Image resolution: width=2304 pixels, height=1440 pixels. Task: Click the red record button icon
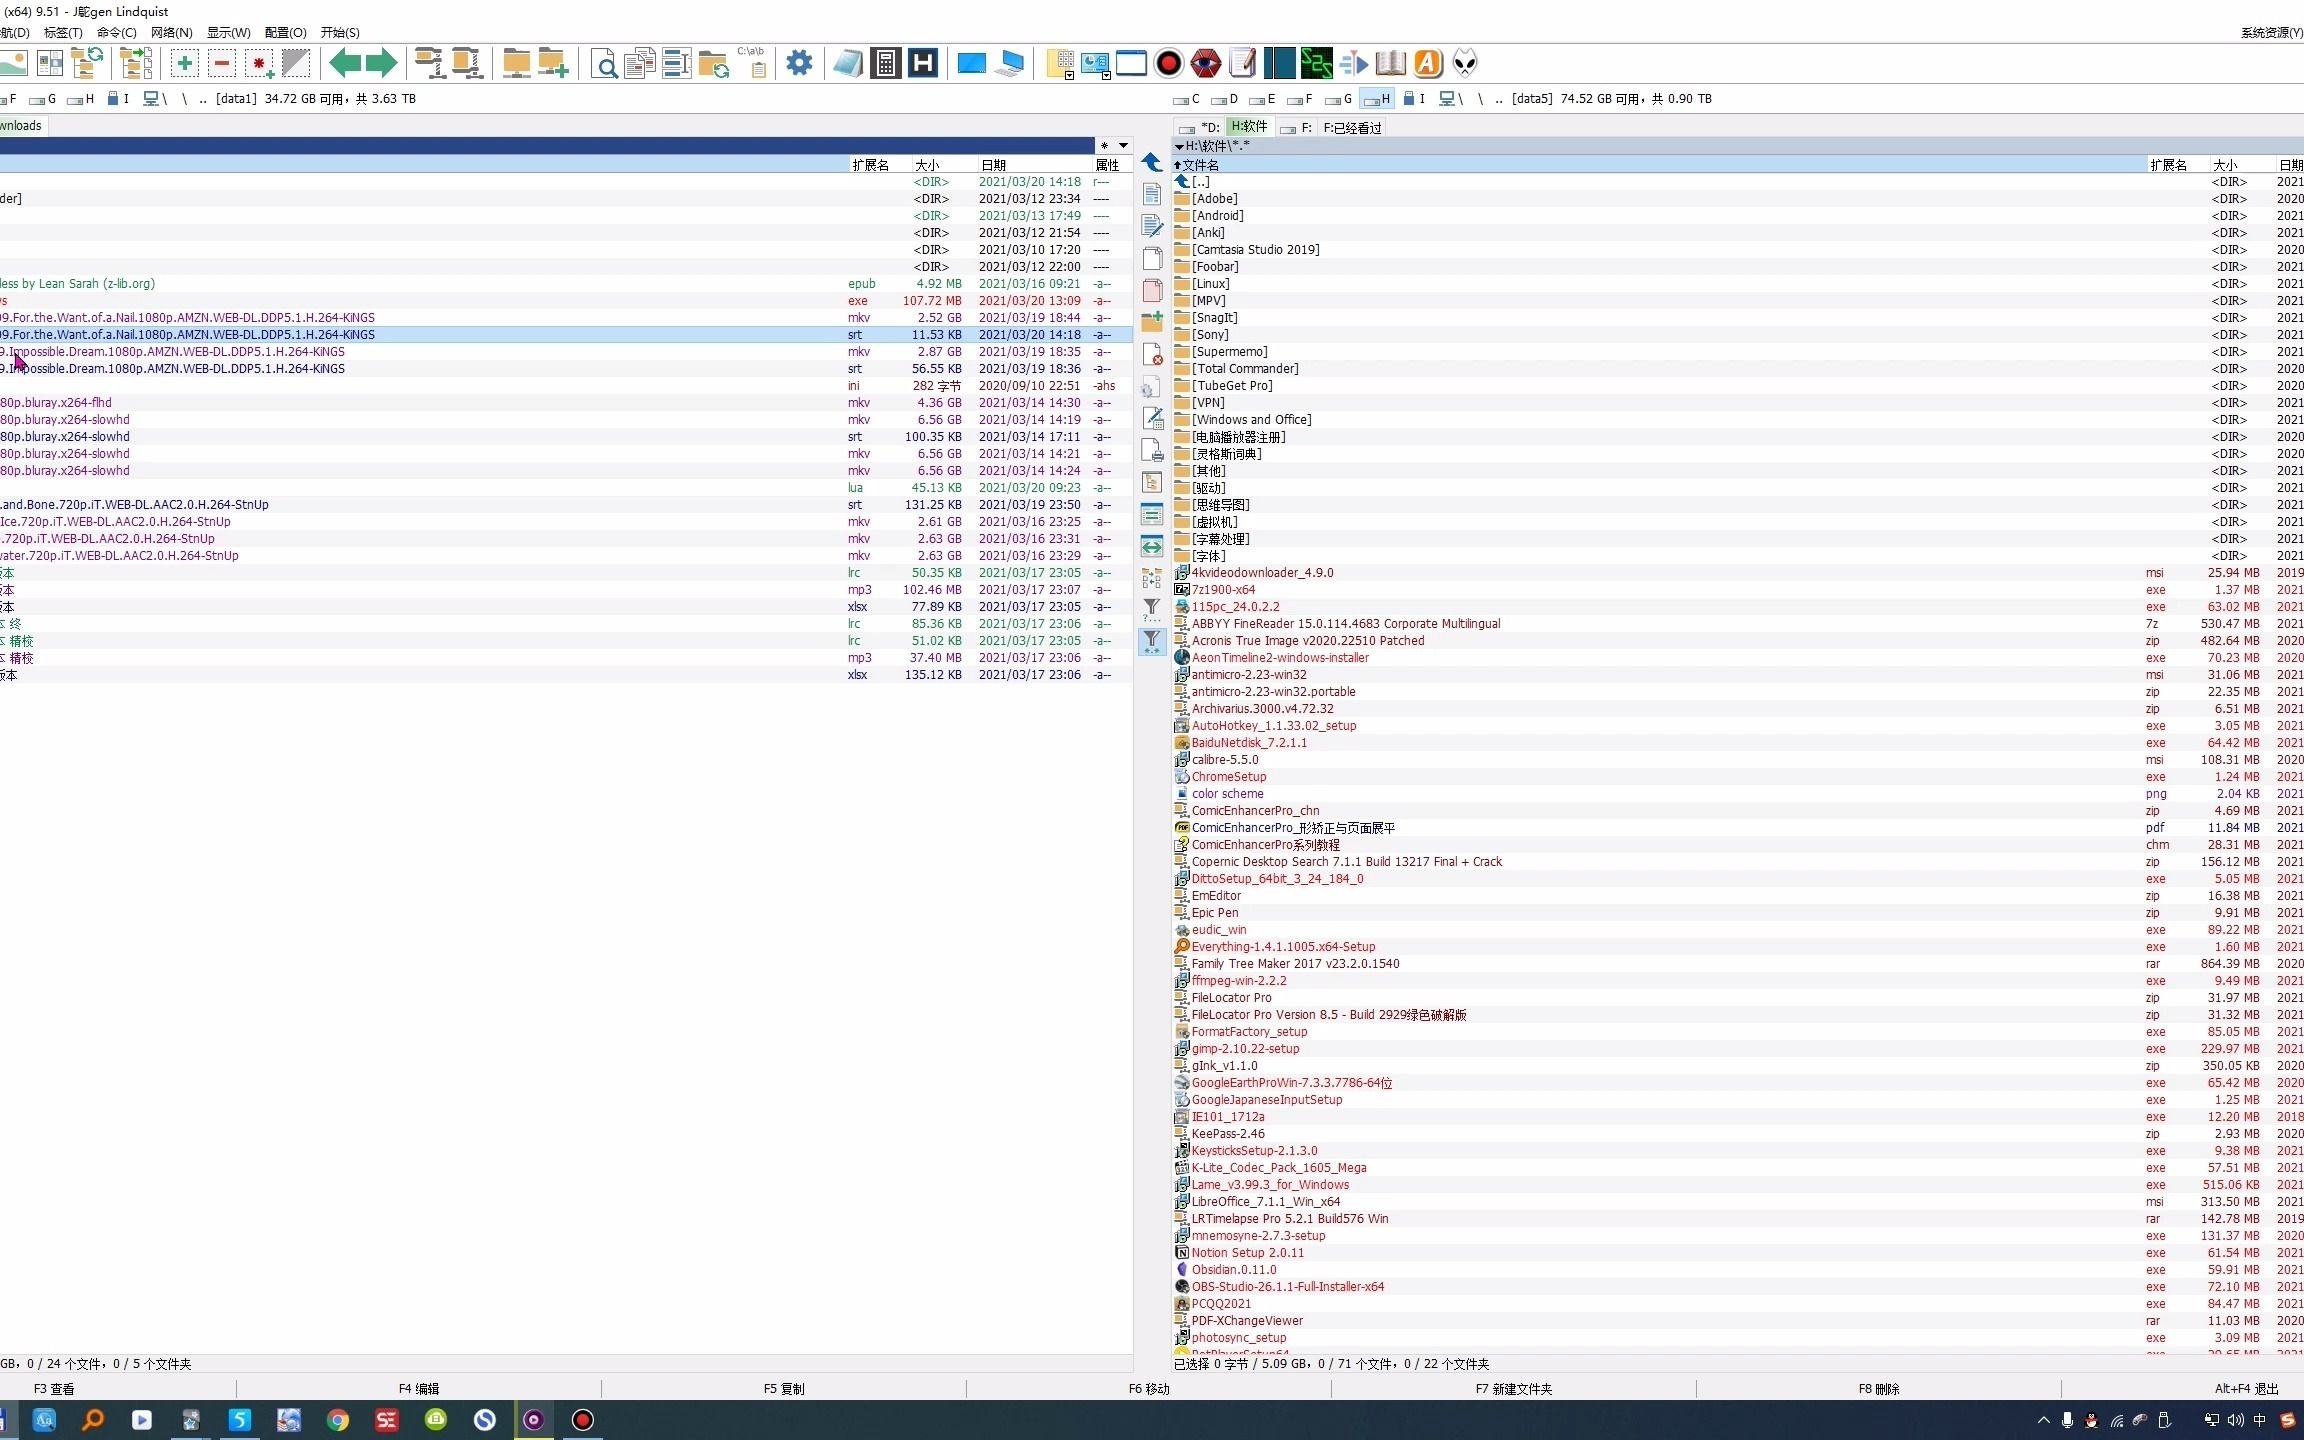[x=1168, y=63]
